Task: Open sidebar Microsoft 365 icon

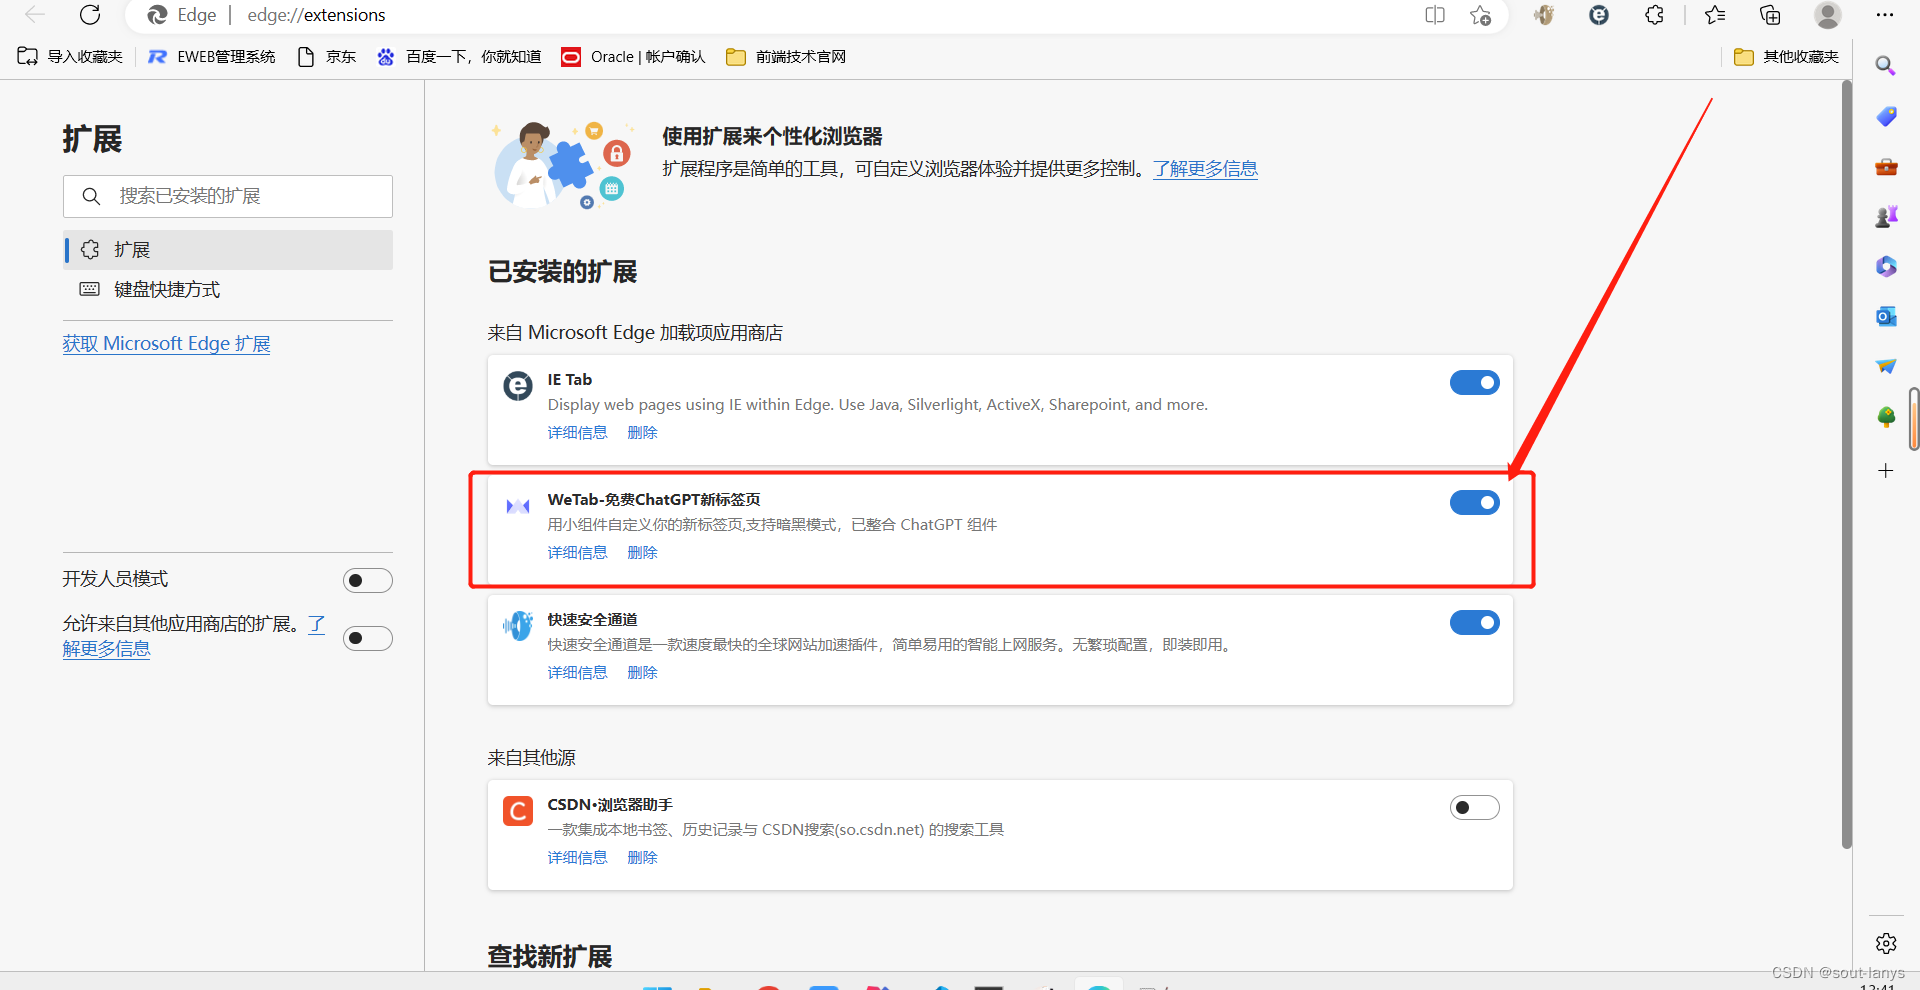Action: [x=1886, y=266]
